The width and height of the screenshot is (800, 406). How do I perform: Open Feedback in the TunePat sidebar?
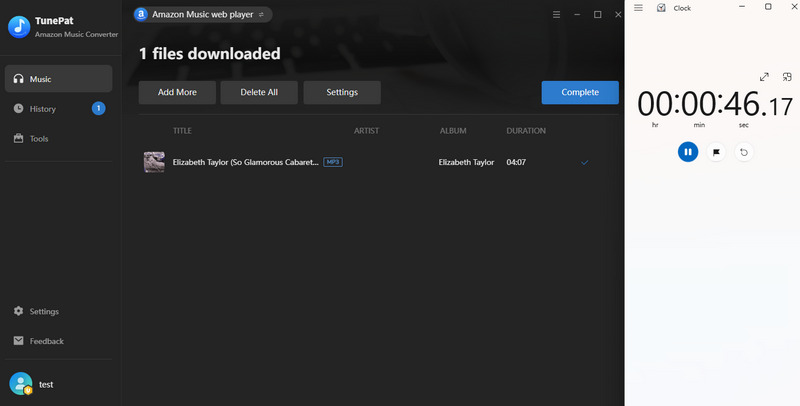[x=58, y=341]
